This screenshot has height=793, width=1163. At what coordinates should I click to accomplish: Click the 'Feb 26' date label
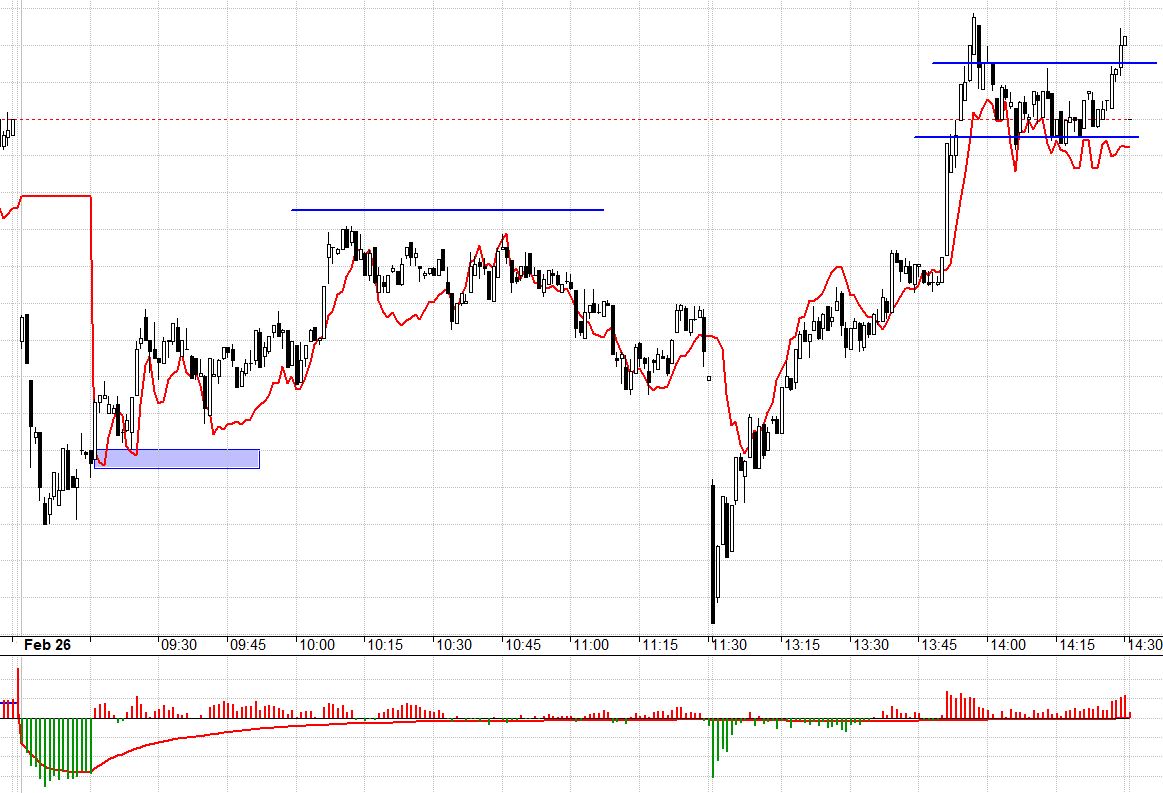tap(47, 645)
